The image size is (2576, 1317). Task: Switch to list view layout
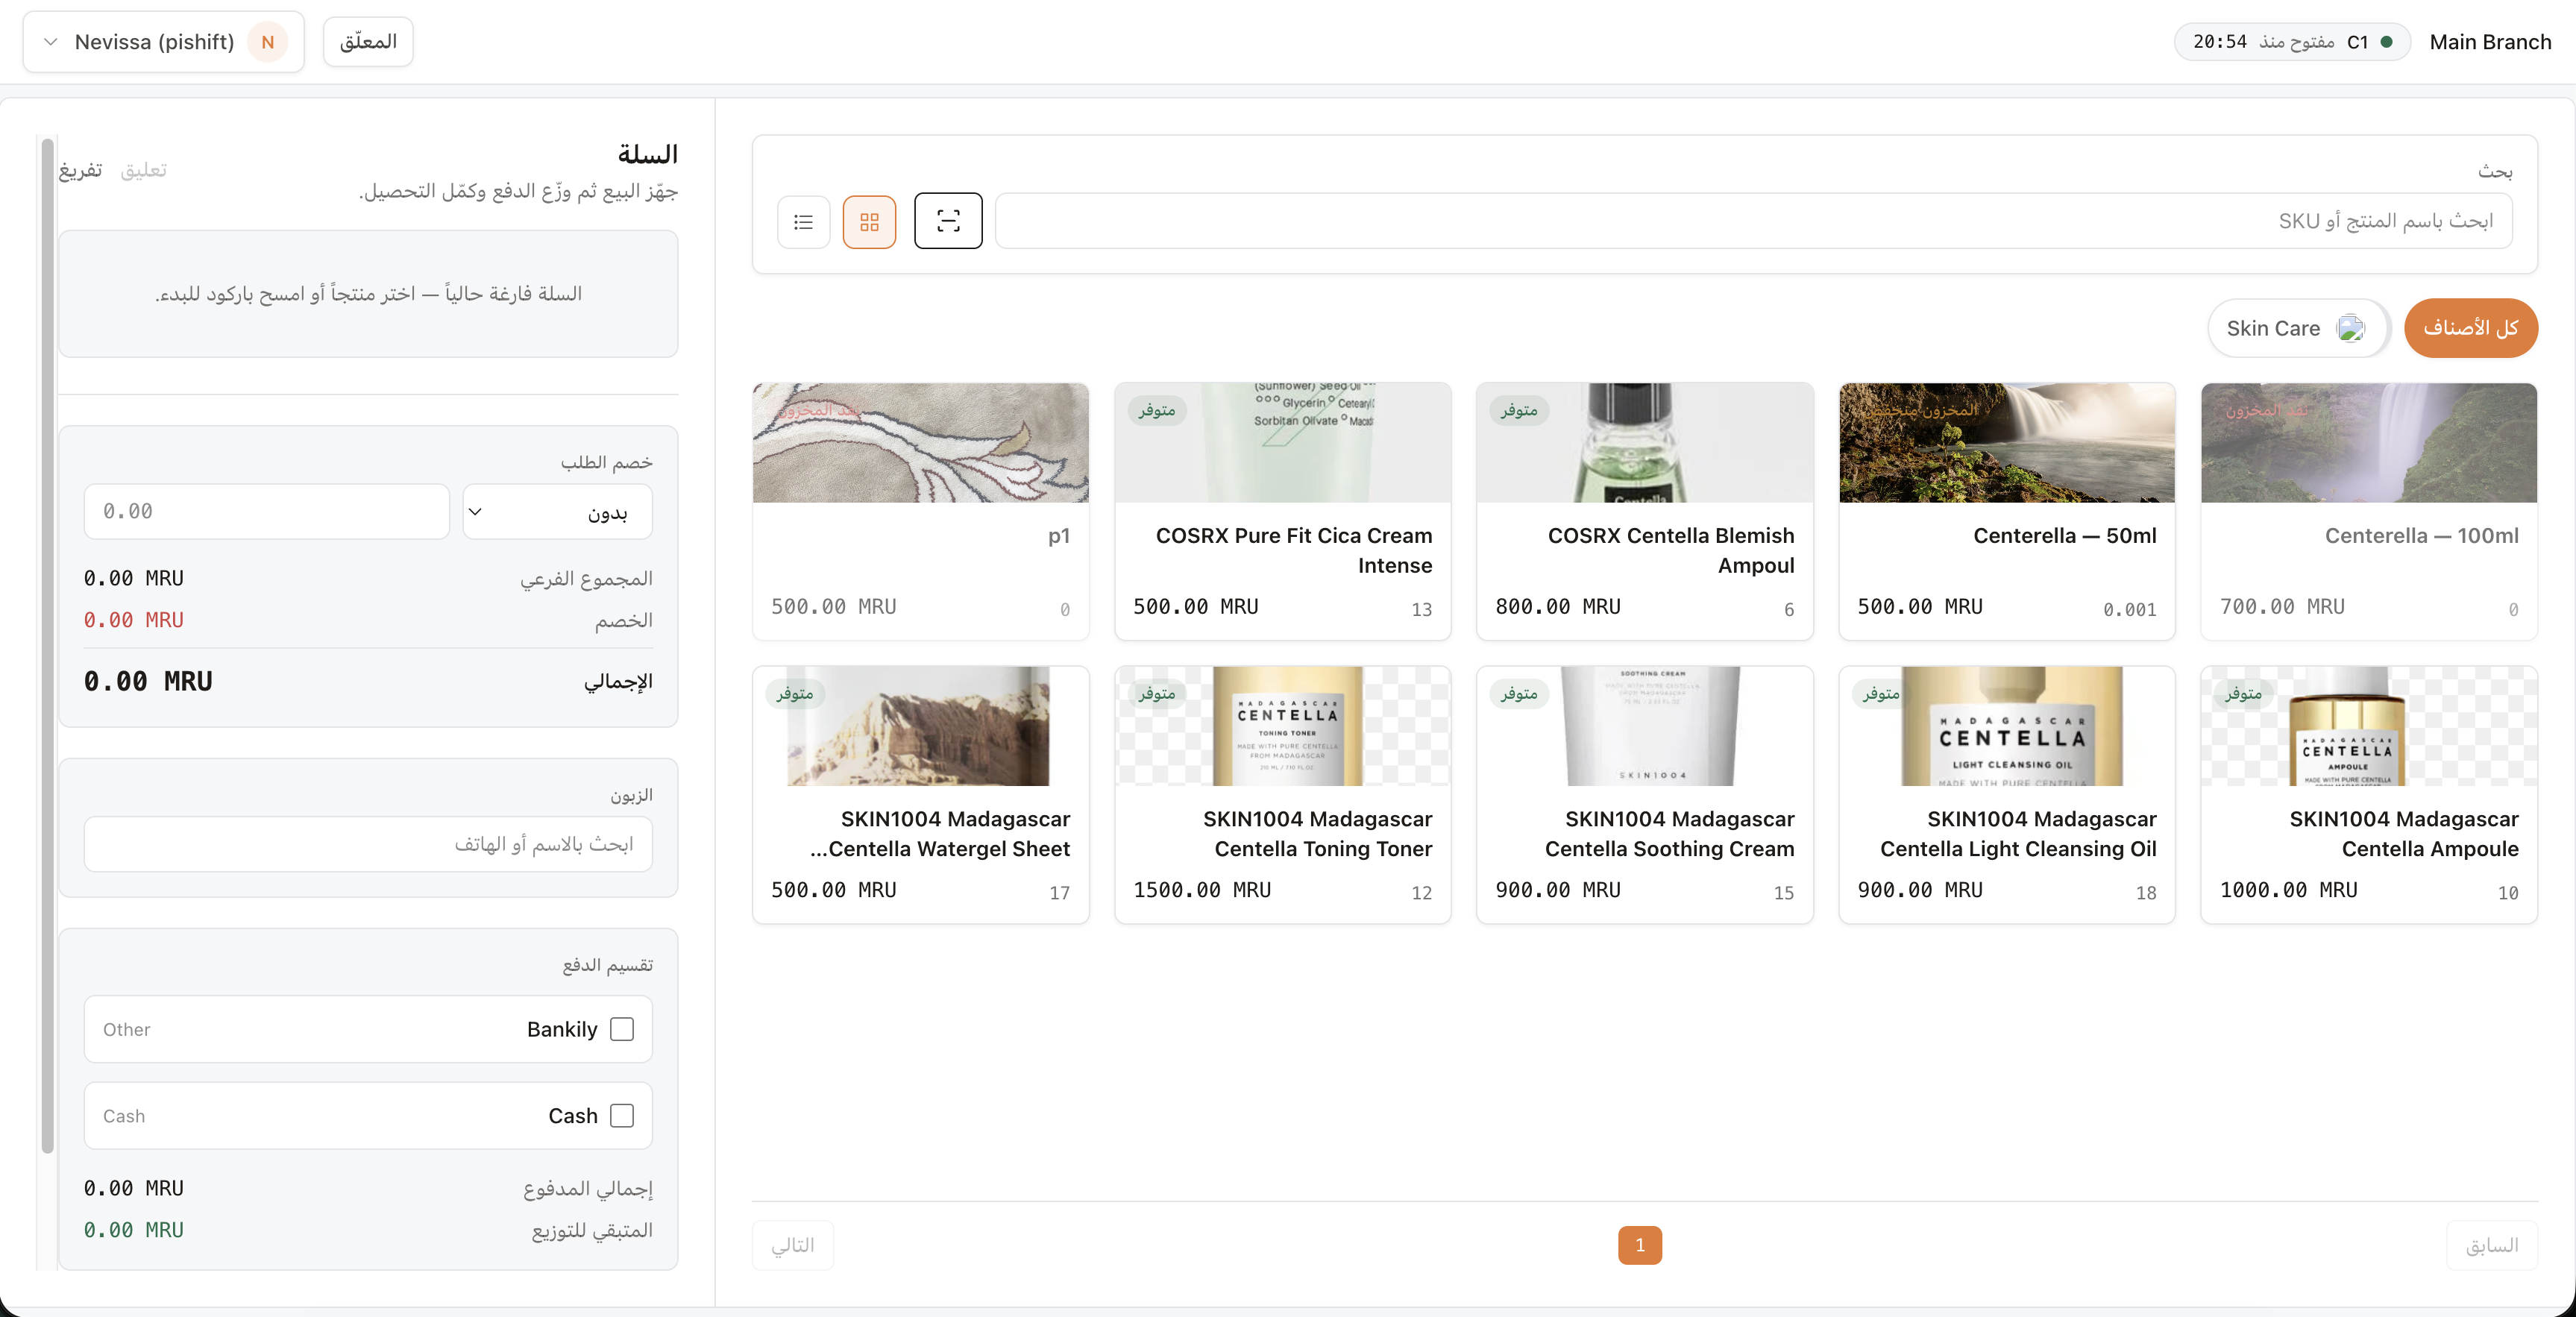point(803,222)
